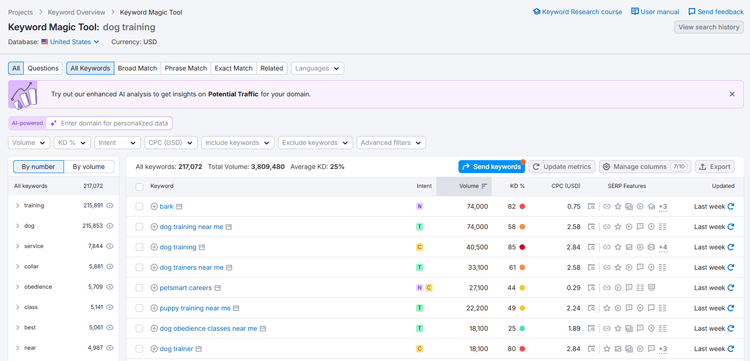This screenshot has width=750, height=361.
Task: Open the Intent filter dropdown
Action: point(118,142)
